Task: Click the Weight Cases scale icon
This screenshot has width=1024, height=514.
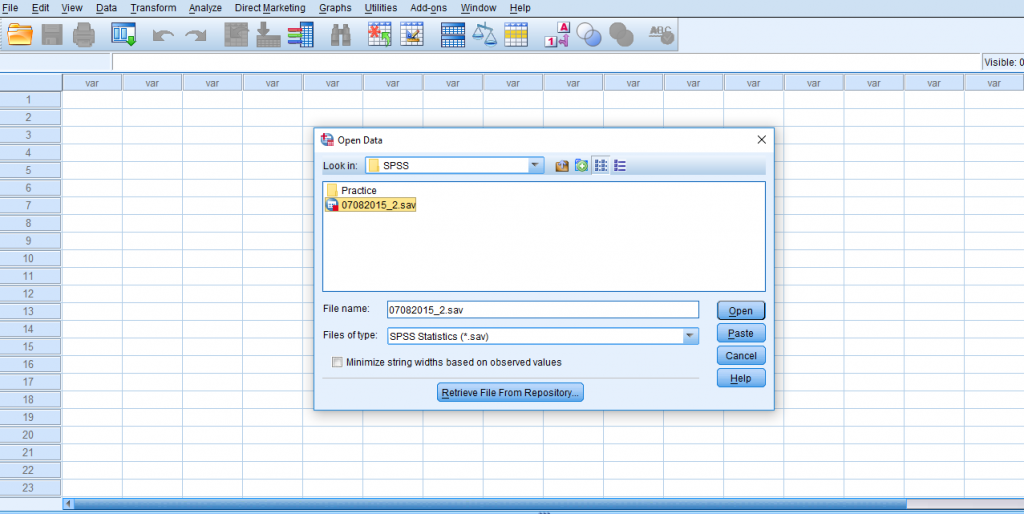Action: click(x=484, y=35)
